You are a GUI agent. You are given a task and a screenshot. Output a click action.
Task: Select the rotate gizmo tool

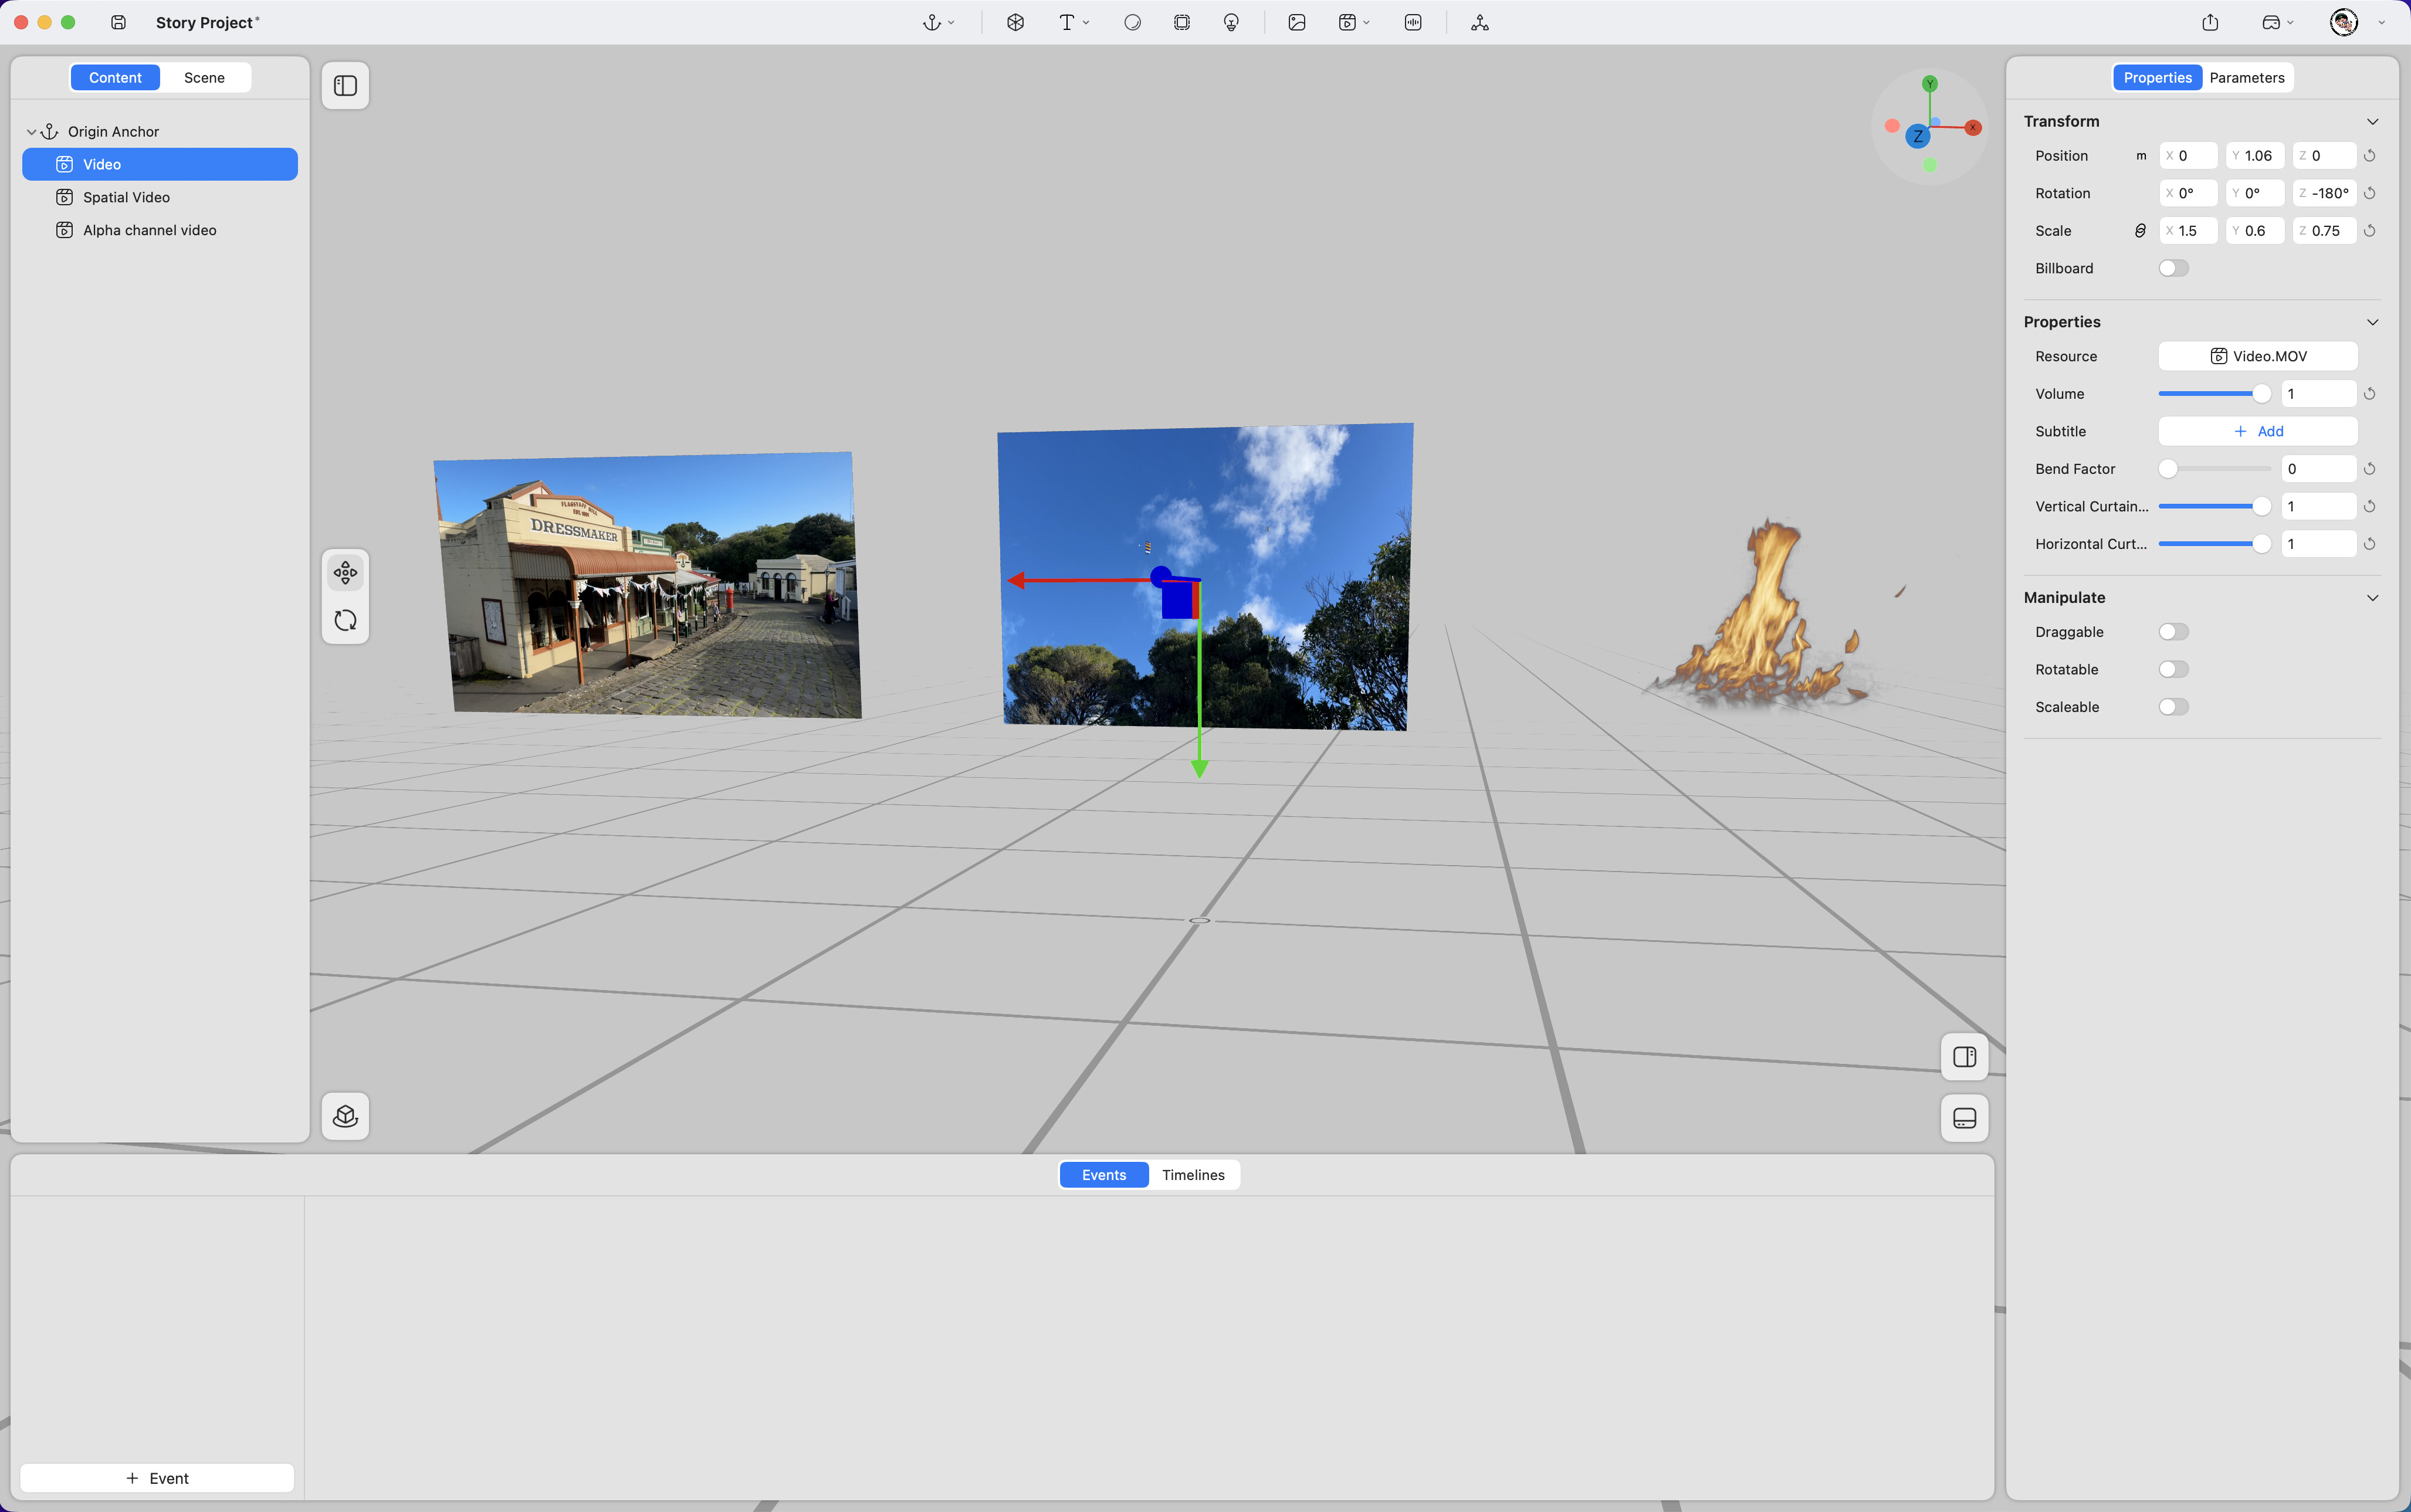click(345, 620)
